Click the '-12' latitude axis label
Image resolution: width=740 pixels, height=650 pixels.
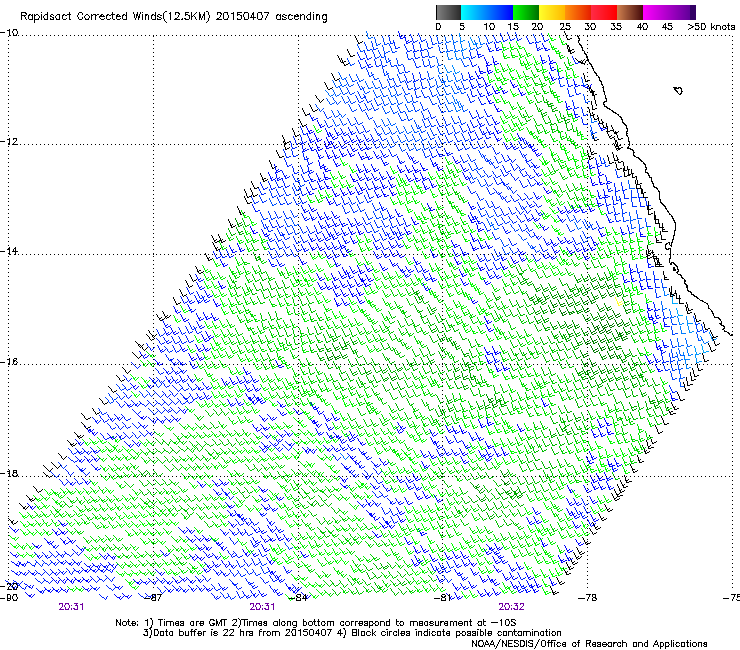pos(9,141)
